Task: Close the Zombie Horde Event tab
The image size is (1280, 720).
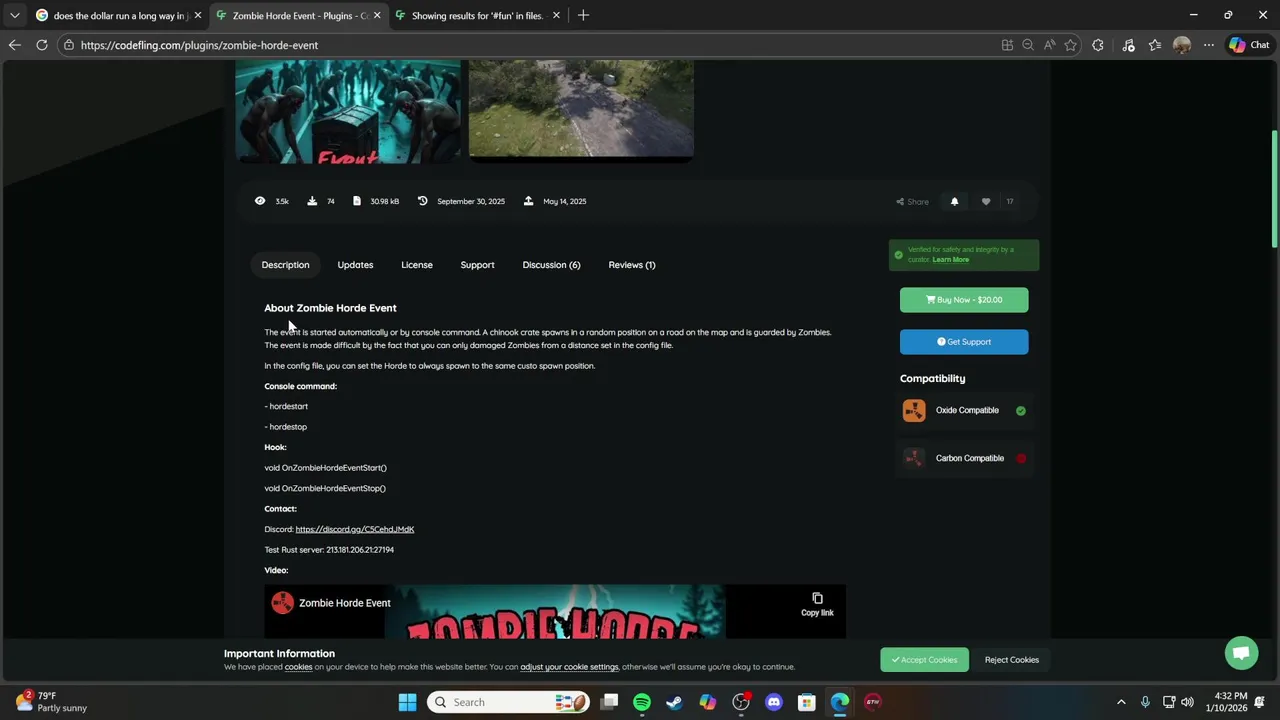Action: pyautogui.click(x=377, y=15)
